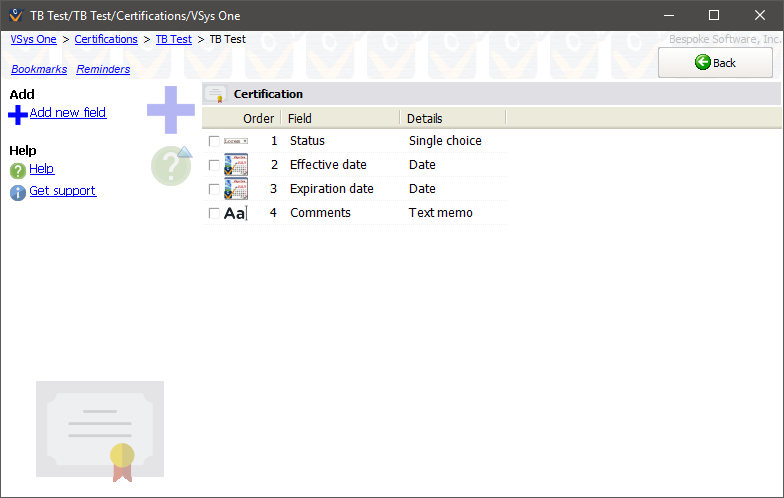
Task: Click the green Help question mark icon
Action: (x=17, y=170)
